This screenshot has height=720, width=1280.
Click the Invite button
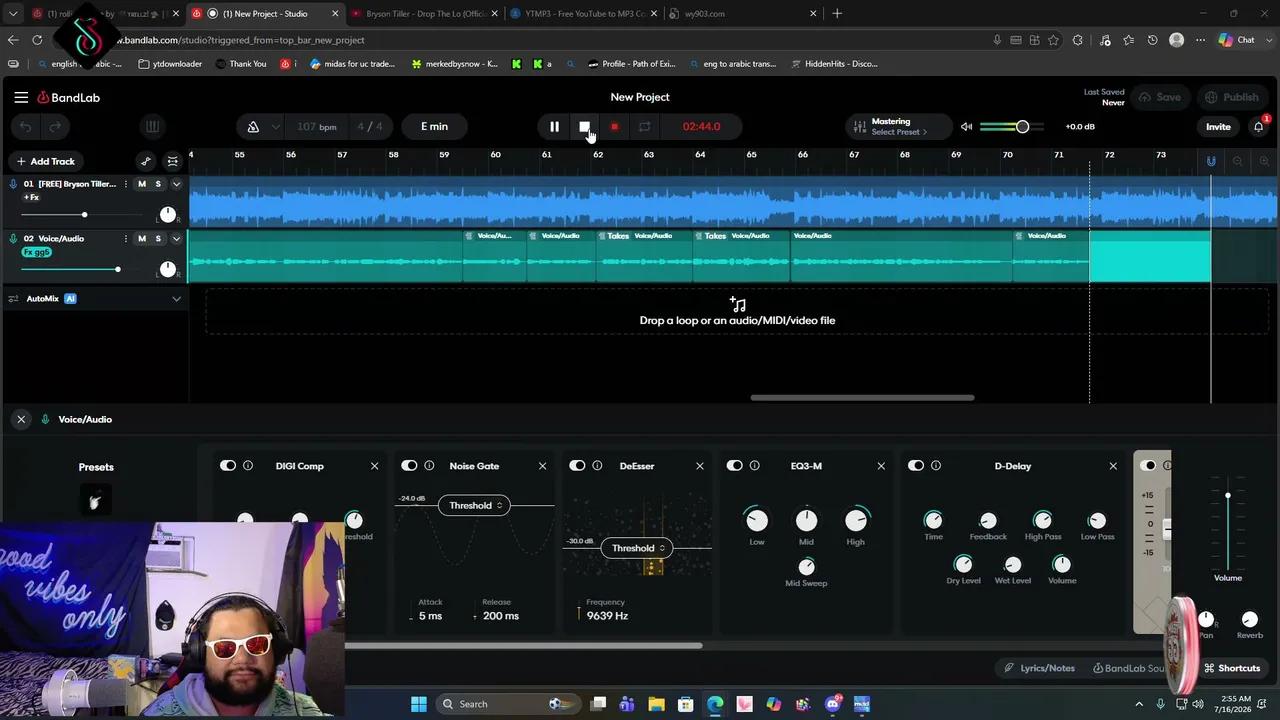tap(1218, 127)
